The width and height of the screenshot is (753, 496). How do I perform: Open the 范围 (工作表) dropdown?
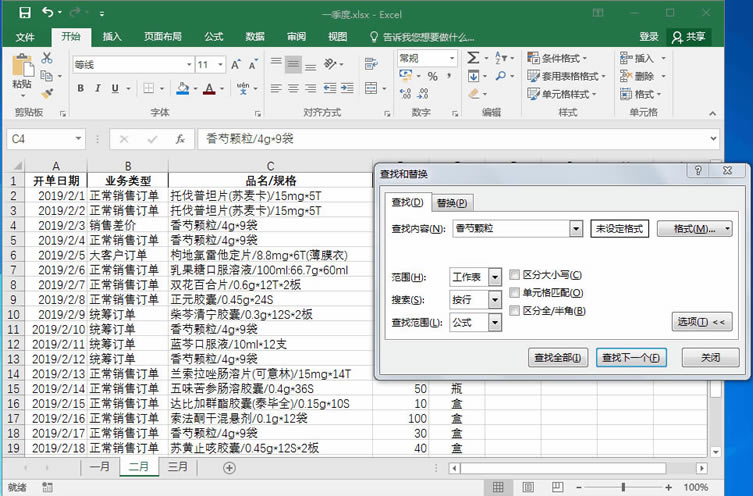(496, 277)
